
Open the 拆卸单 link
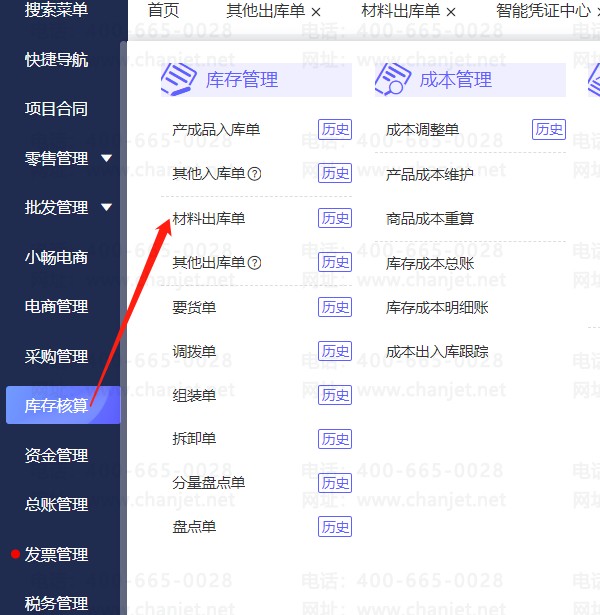click(194, 439)
